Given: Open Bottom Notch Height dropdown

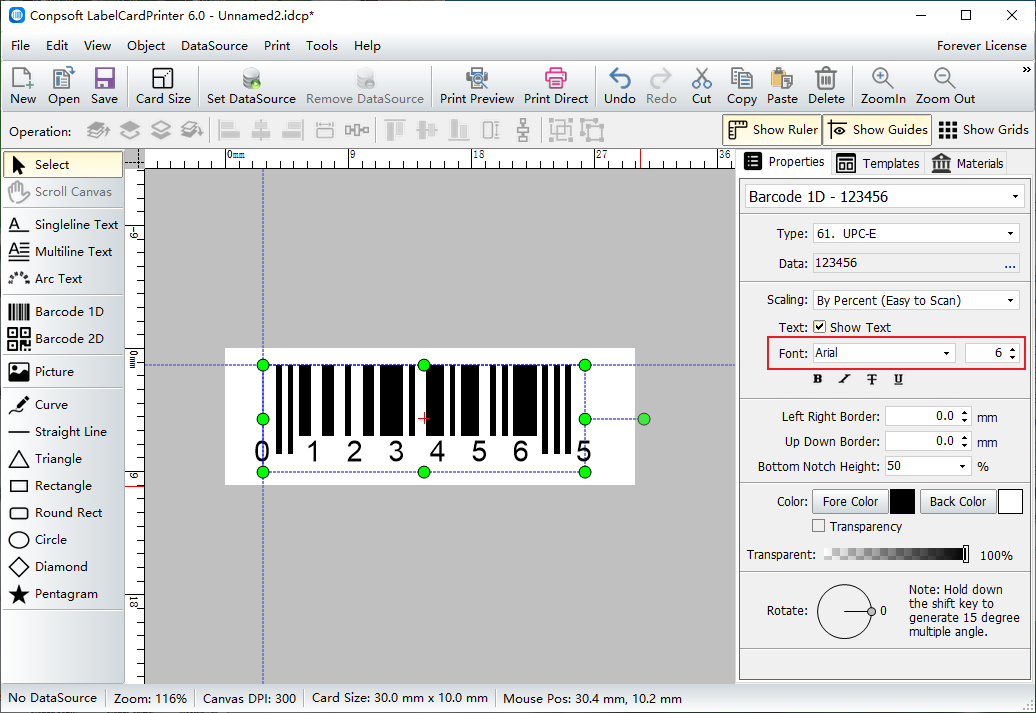Looking at the screenshot, I should coord(963,467).
